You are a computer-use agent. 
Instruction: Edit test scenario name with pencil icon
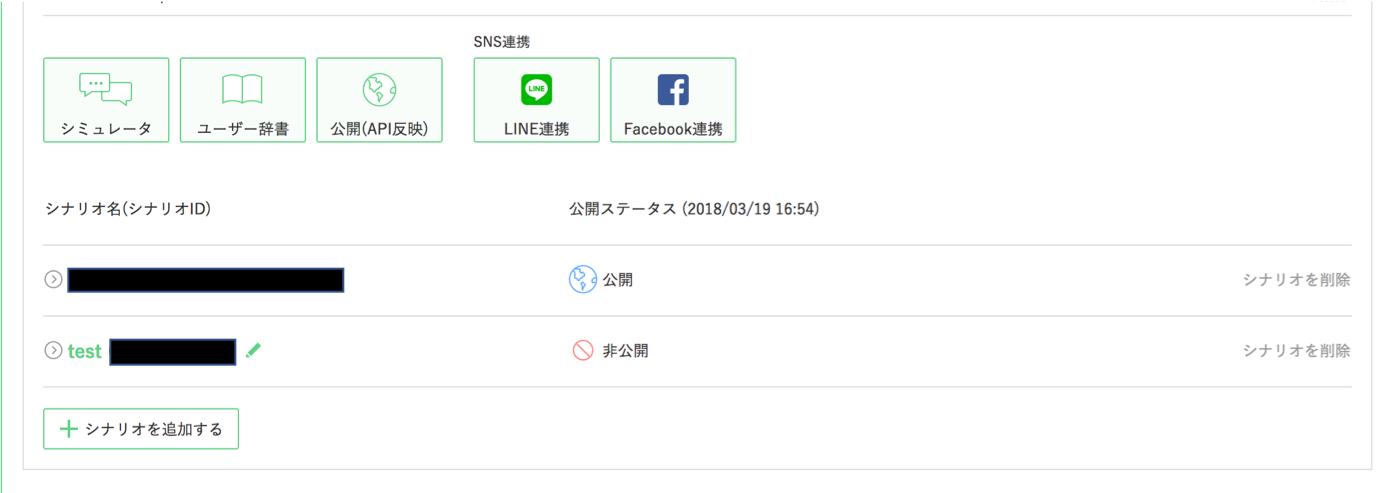click(253, 351)
